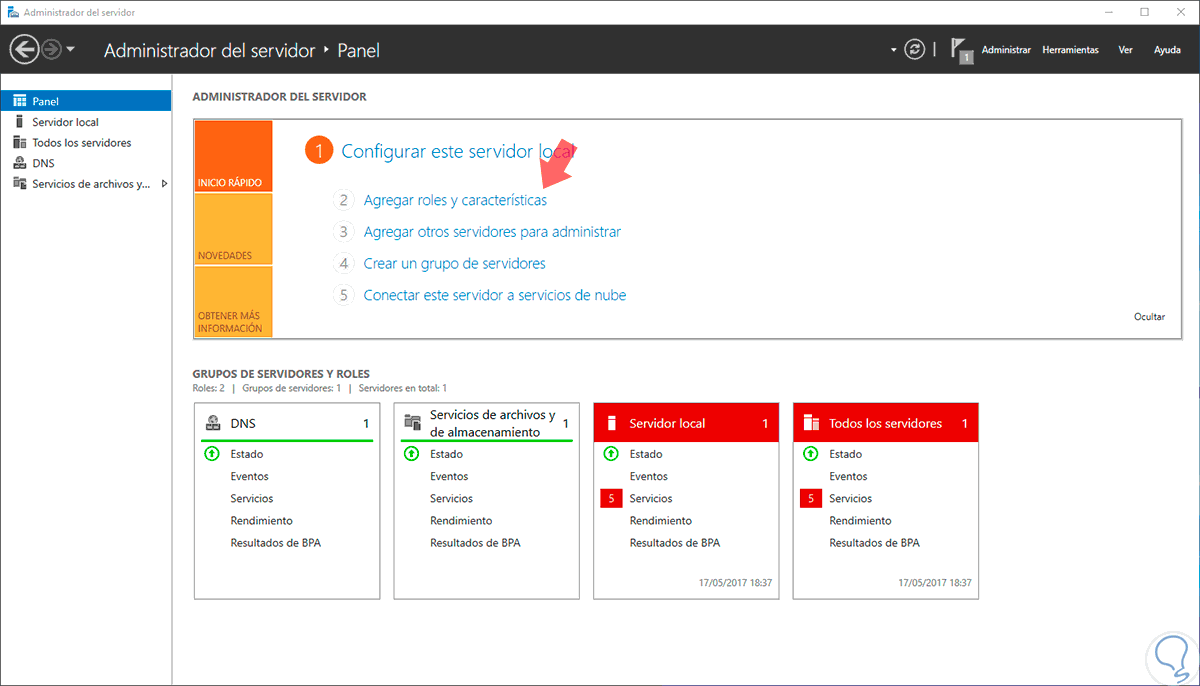Click Configurar este servidor local link

tap(459, 151)
